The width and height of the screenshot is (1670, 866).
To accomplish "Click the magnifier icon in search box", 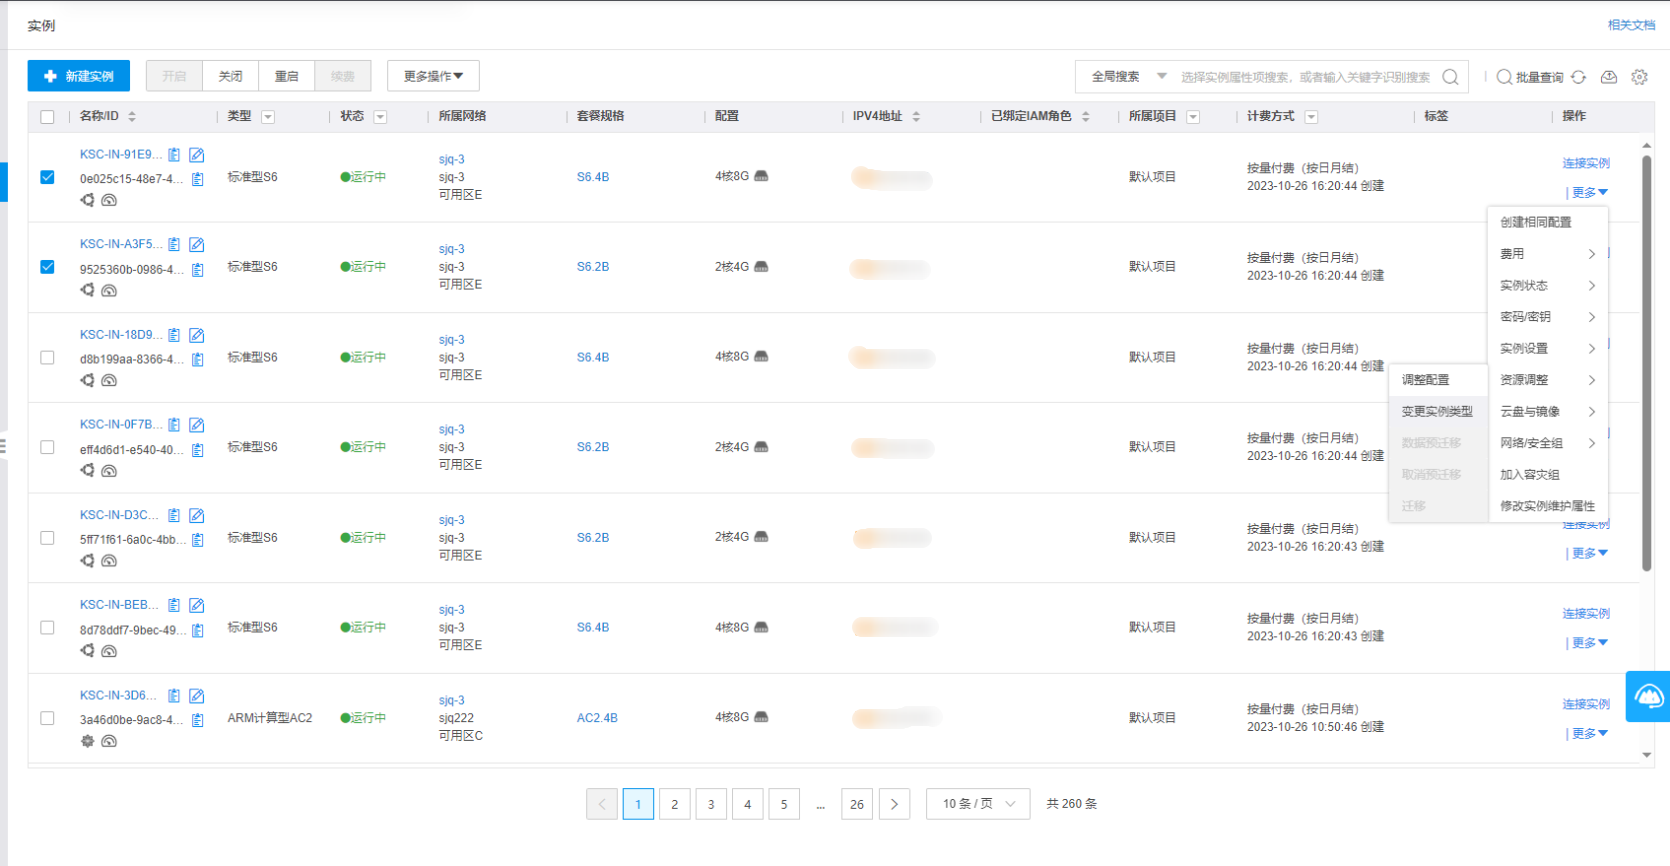I will coord(1450,77).
